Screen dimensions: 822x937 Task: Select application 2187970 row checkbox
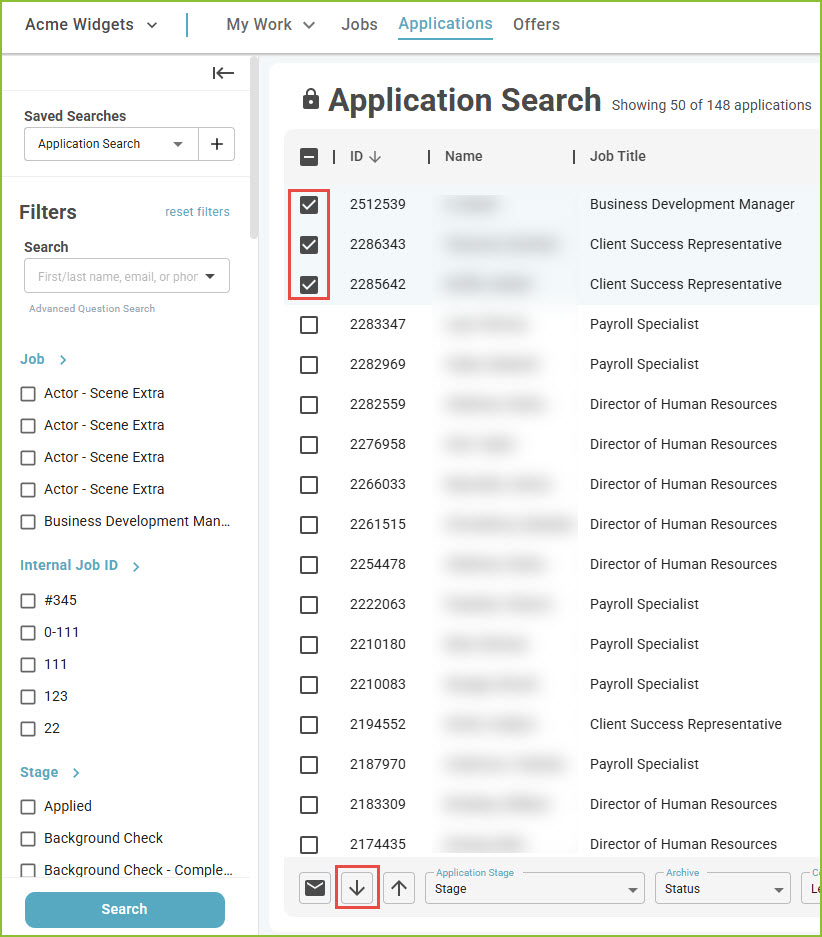click(x=309, y=765)
